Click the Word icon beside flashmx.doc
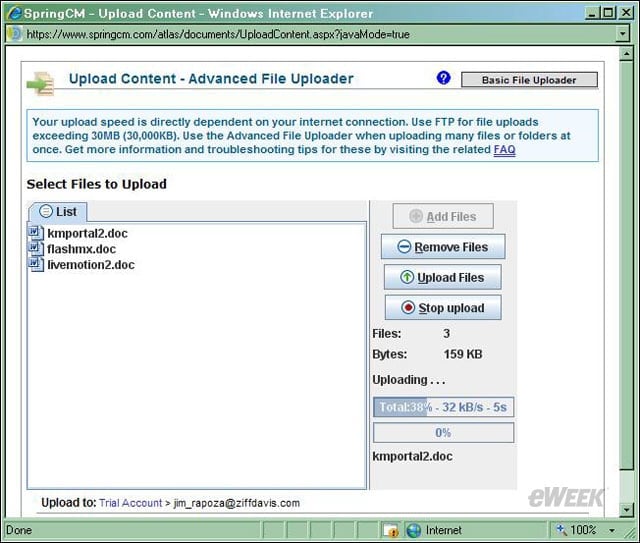640x543 pixels. [36, 248]
